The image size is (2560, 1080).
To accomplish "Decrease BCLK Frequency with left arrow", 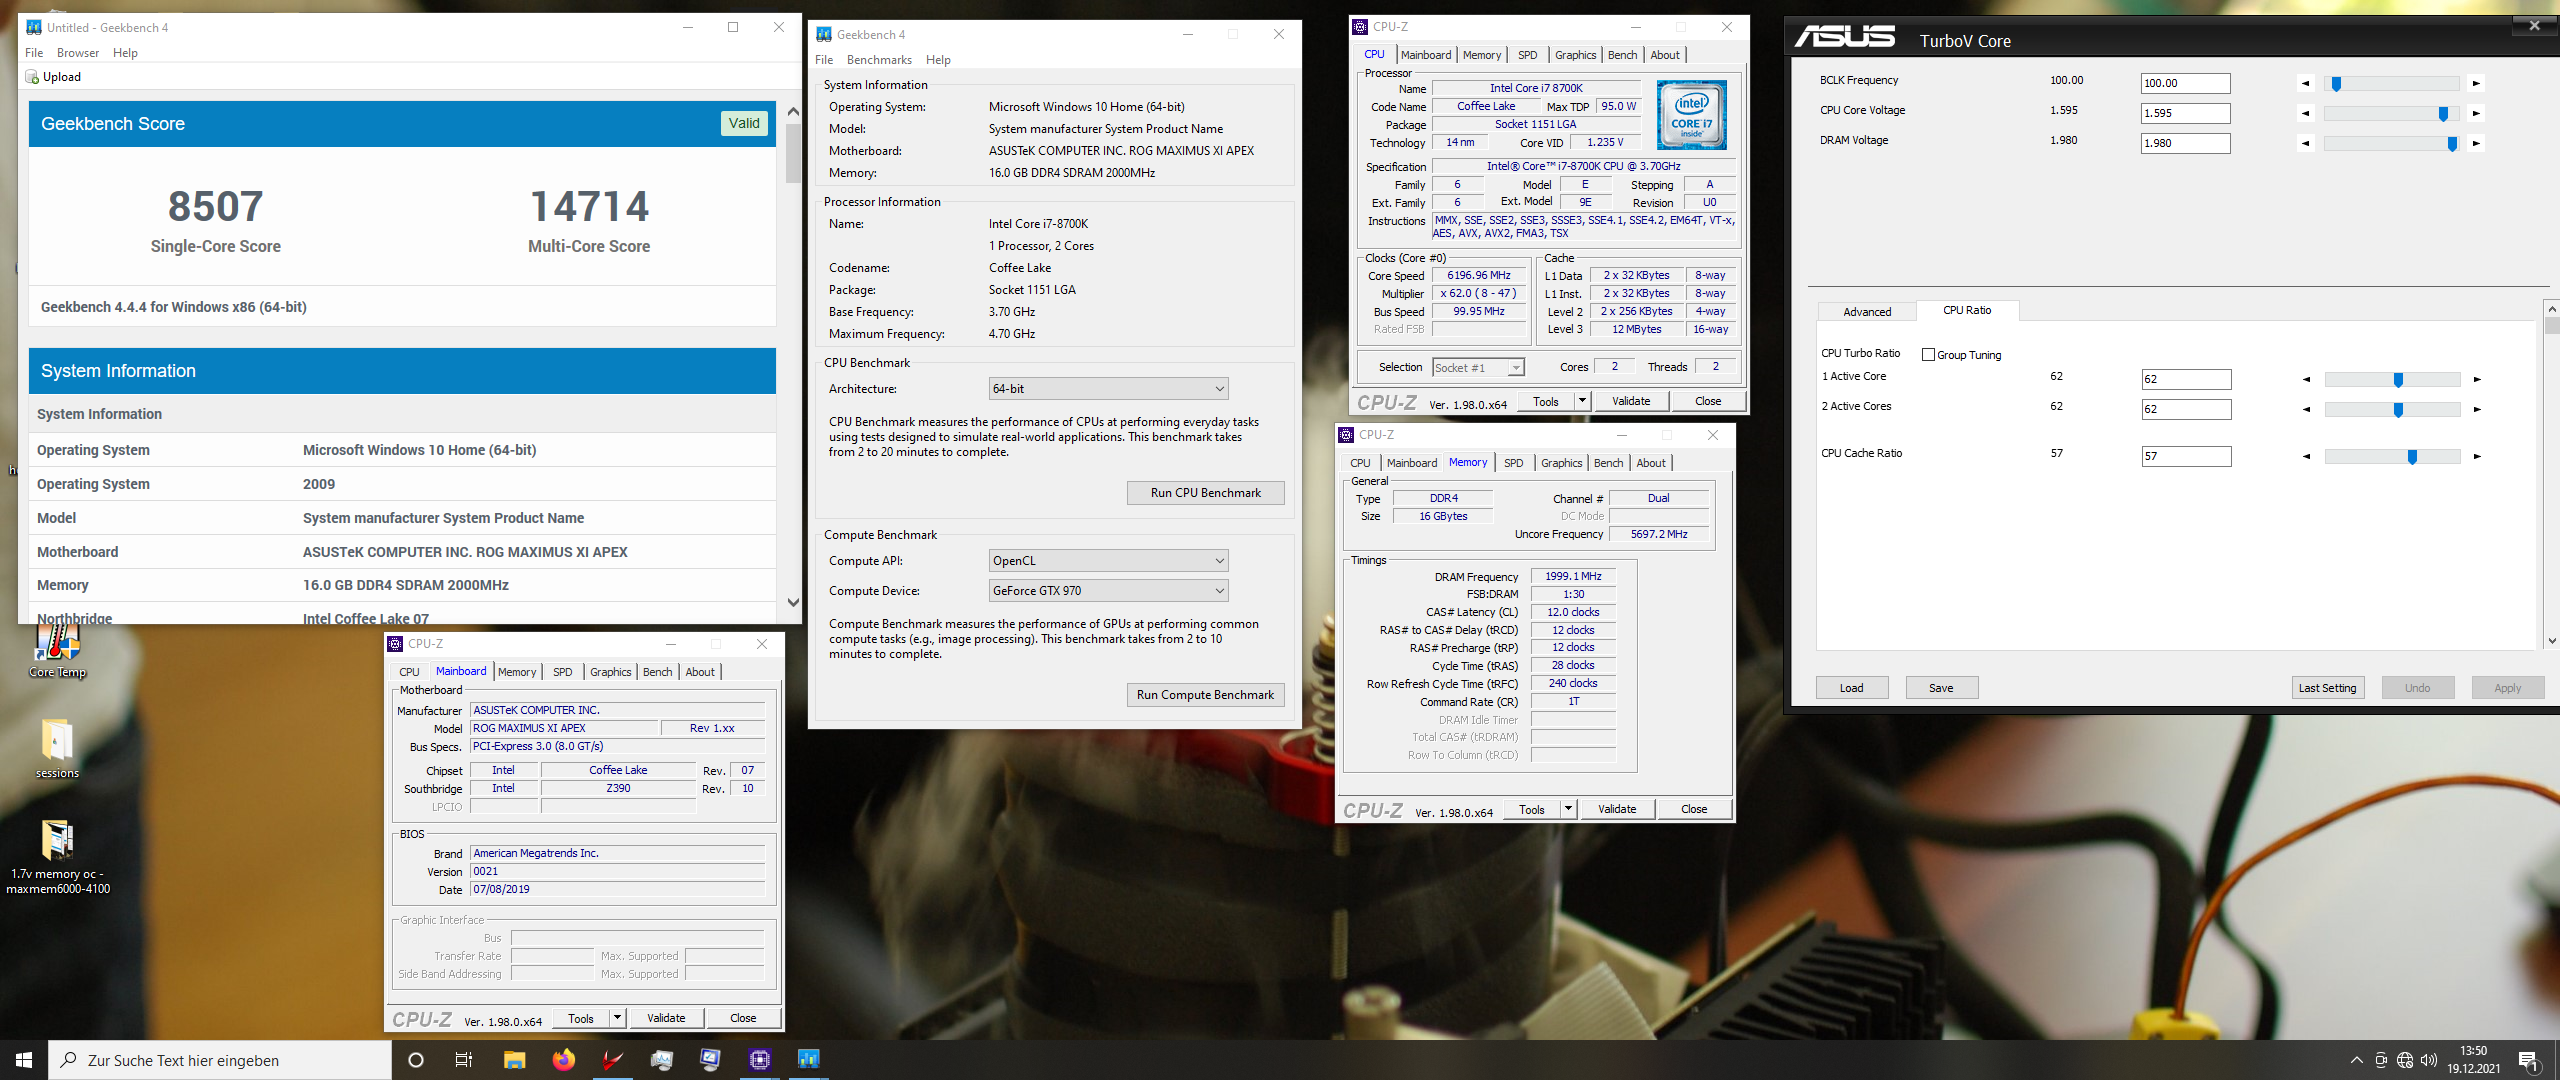I will (x=2306, y=84).
